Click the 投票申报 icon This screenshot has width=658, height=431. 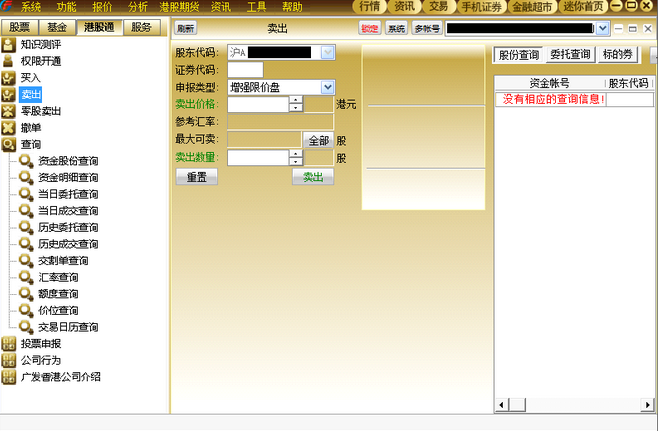pos(8,344)
